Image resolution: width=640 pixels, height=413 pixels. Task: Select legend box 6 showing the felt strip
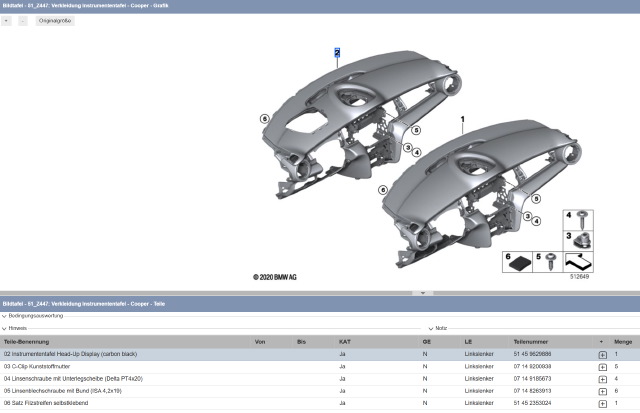pos(518,262)
